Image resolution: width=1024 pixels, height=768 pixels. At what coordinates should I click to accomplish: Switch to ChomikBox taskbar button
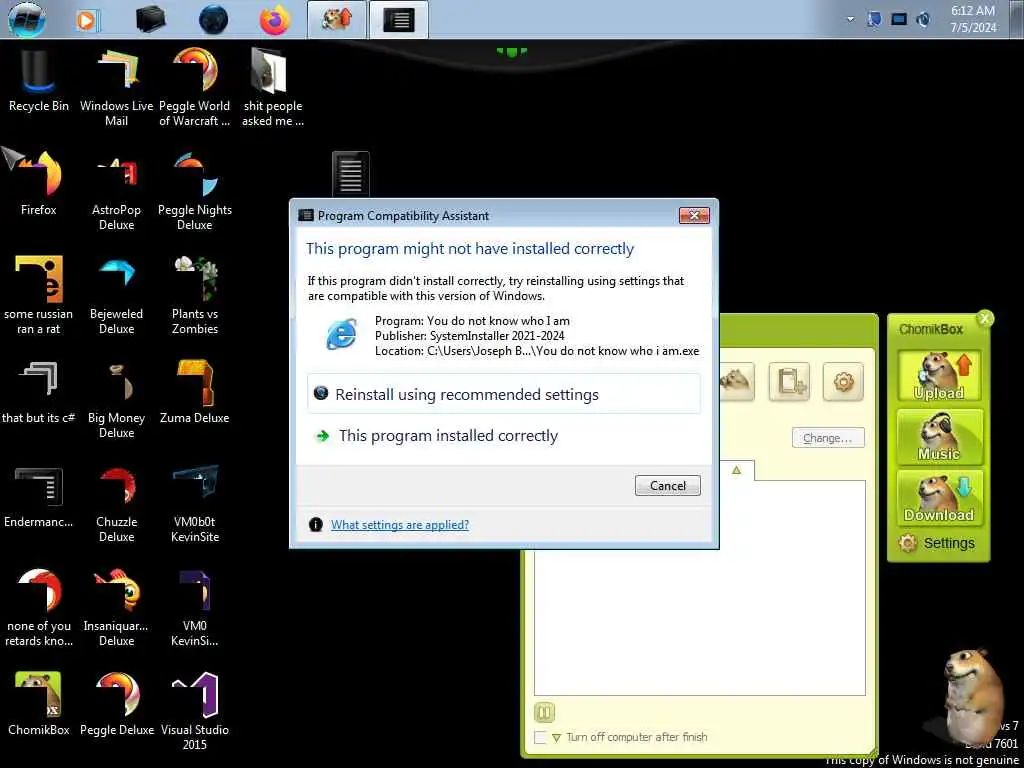(337, 20)
